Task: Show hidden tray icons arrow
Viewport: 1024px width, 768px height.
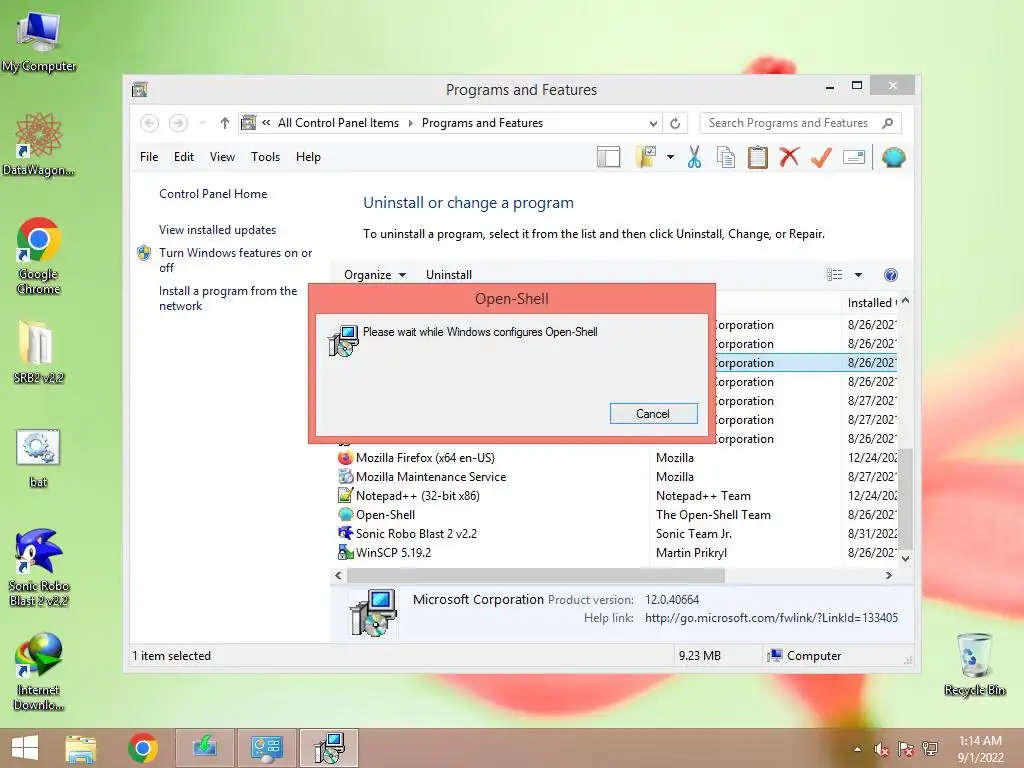Action: click(x=857, y=749)
